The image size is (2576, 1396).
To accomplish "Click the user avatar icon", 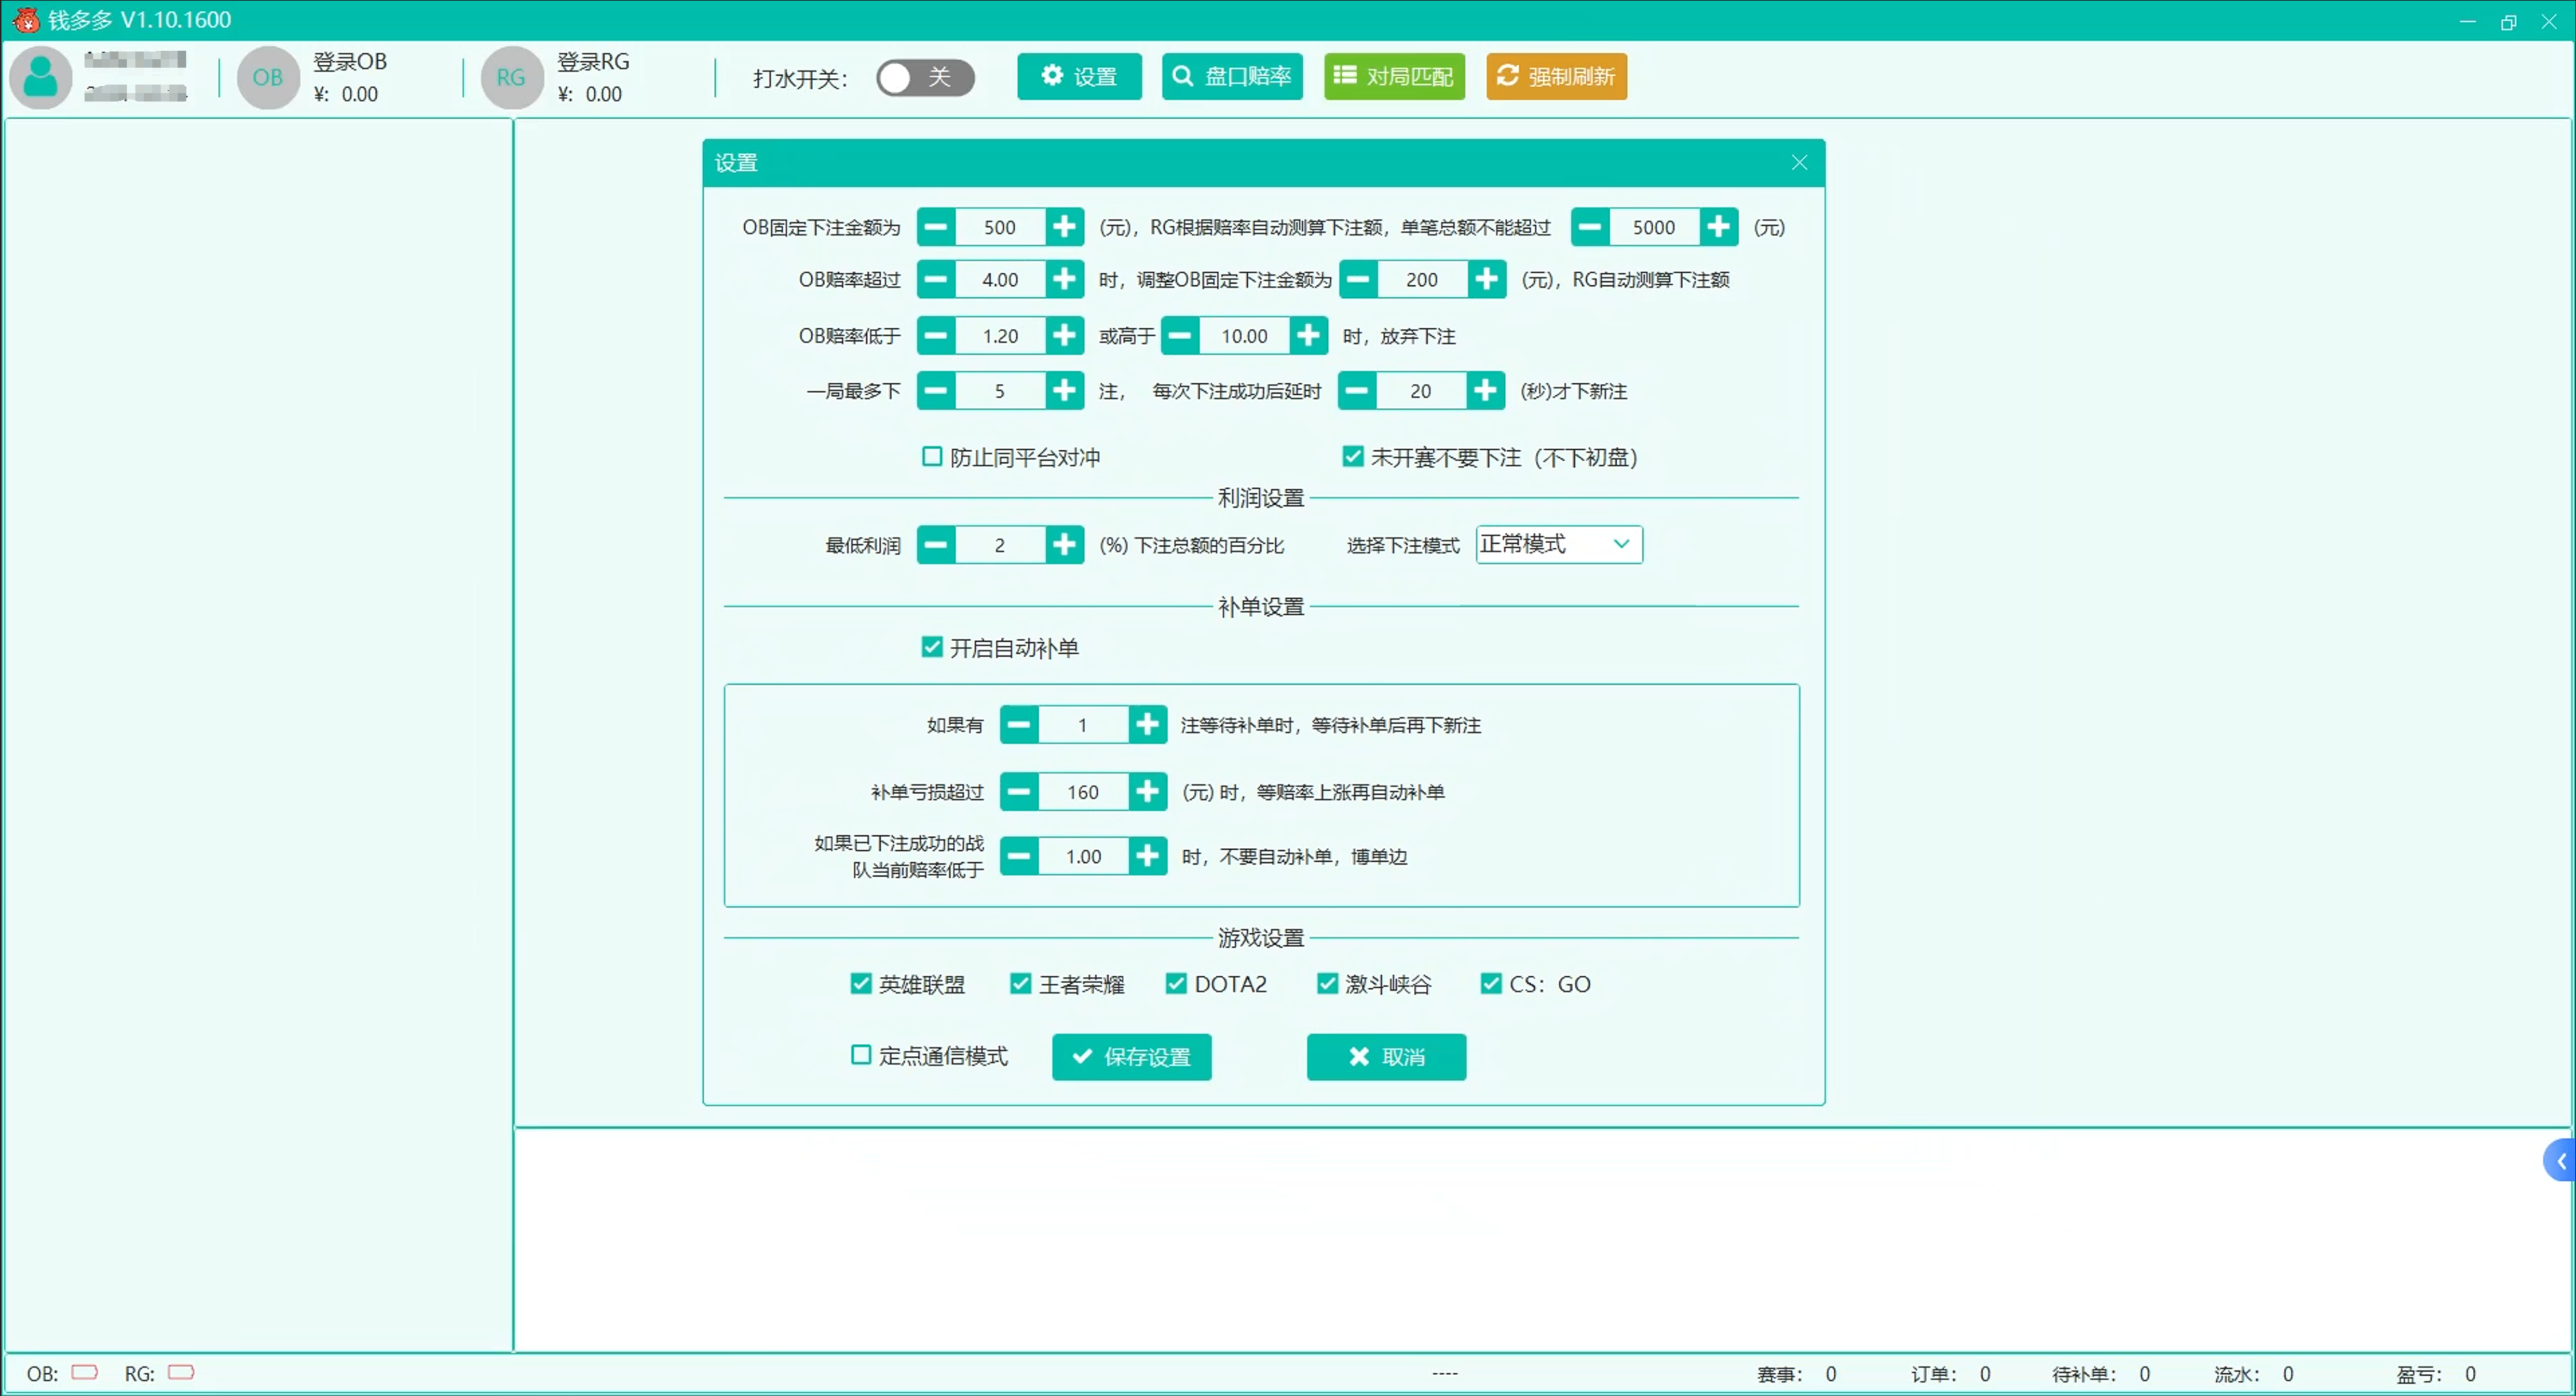I will (41, 77).
